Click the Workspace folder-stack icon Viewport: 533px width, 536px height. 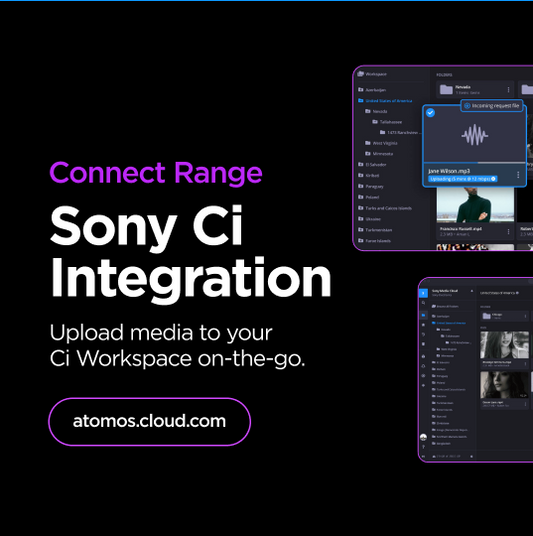360,74
